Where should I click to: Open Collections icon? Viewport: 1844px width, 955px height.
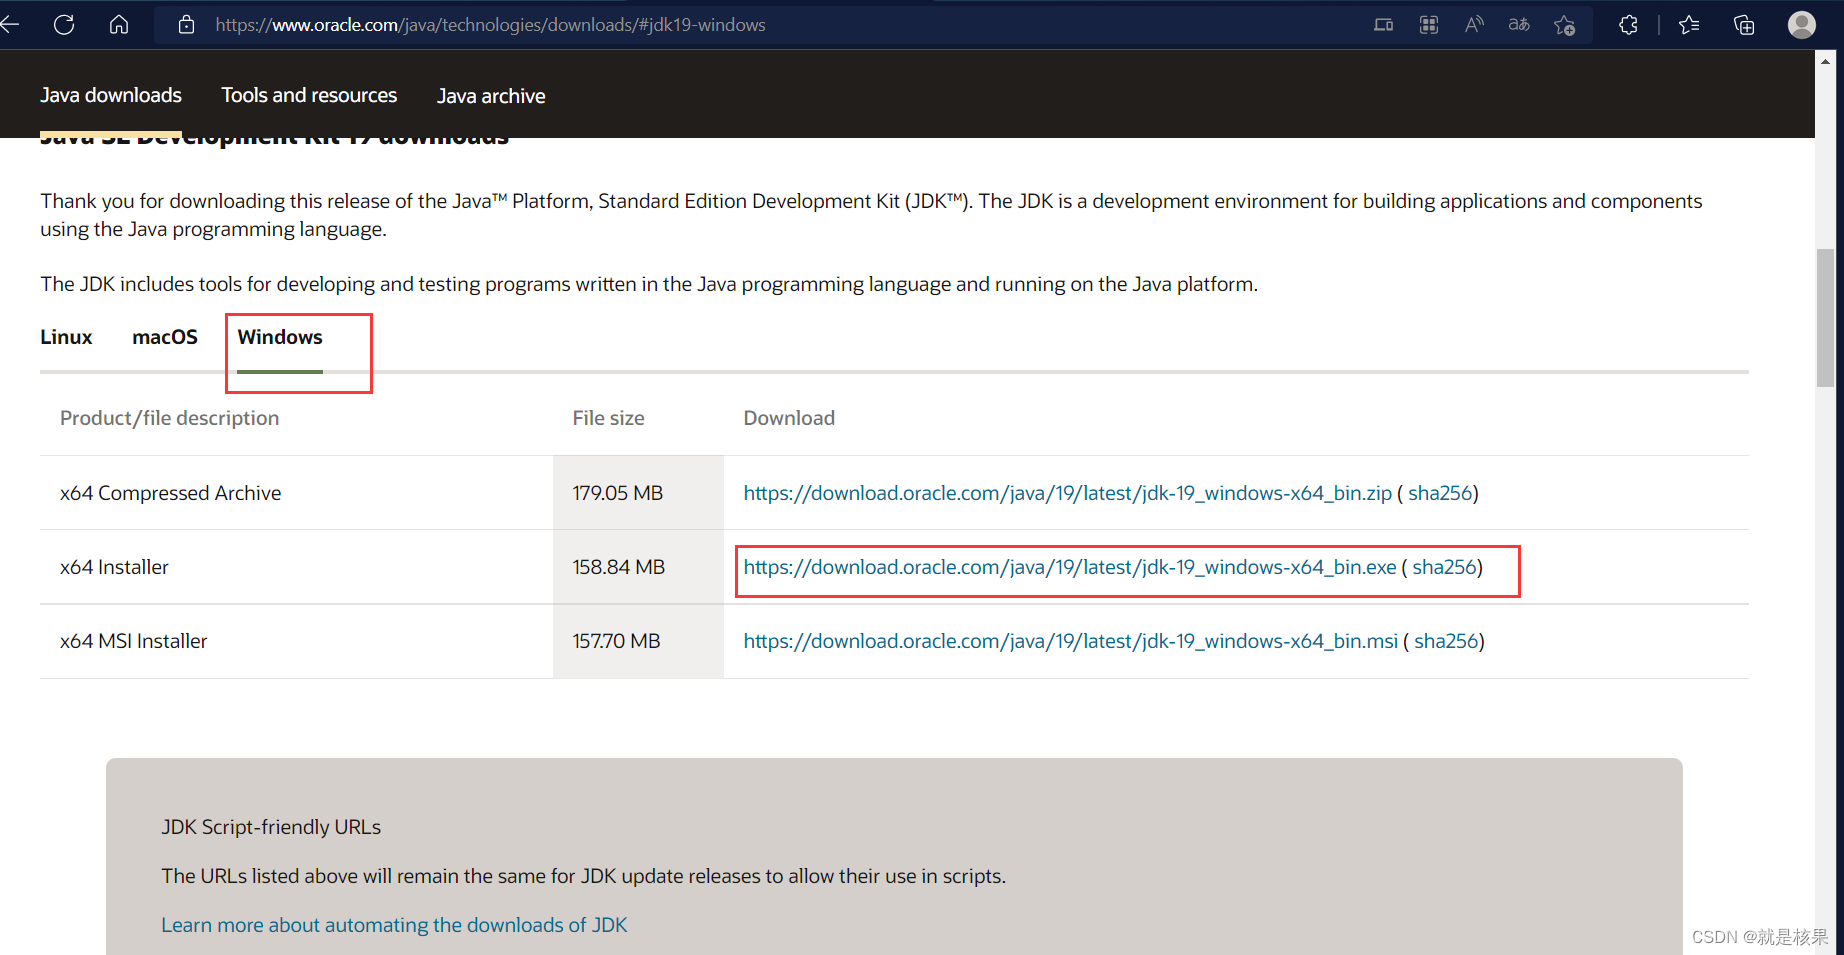[x=1744, y=25]
